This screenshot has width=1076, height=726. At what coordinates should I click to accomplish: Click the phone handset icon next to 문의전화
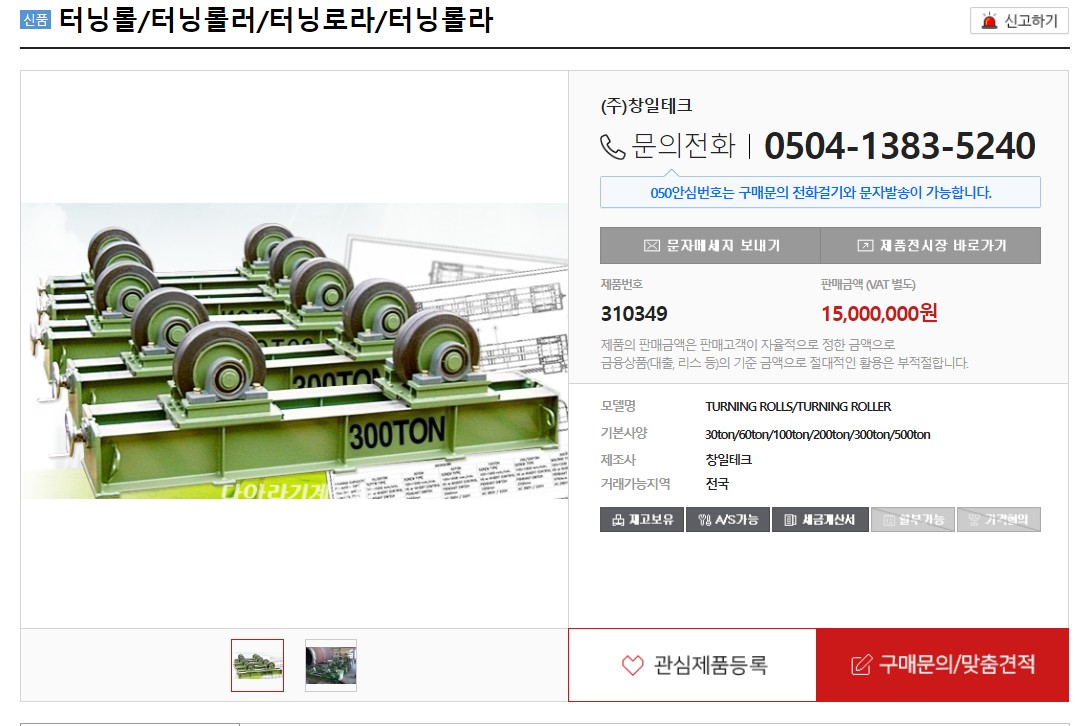click(x=612, y=147)
